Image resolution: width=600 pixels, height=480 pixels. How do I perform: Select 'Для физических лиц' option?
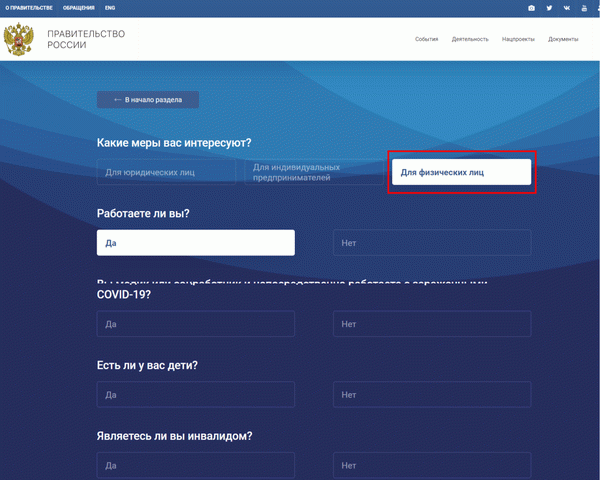click(x=460, y=172)
